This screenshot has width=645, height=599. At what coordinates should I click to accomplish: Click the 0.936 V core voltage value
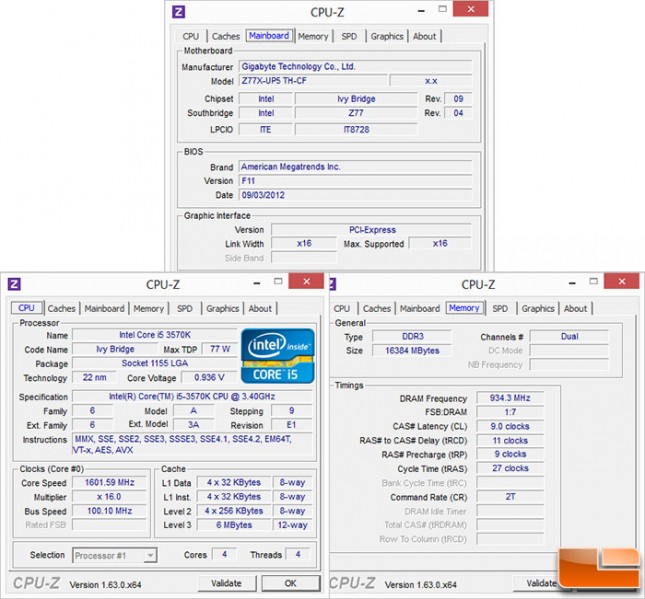(x=209, y=377)
